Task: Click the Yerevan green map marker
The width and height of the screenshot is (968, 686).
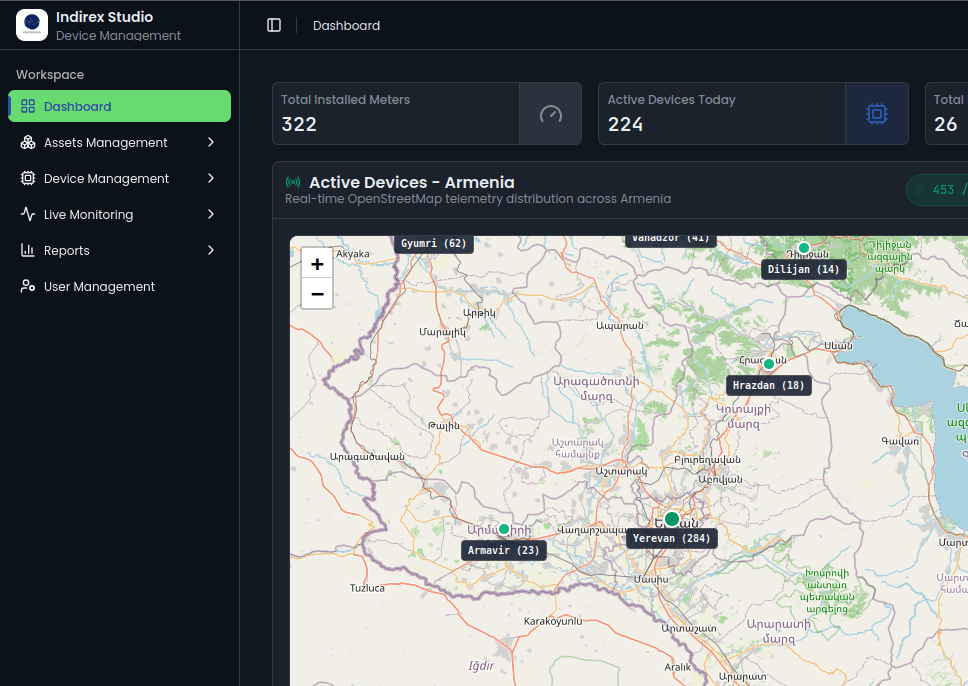Action: click(x=672, y=519)
